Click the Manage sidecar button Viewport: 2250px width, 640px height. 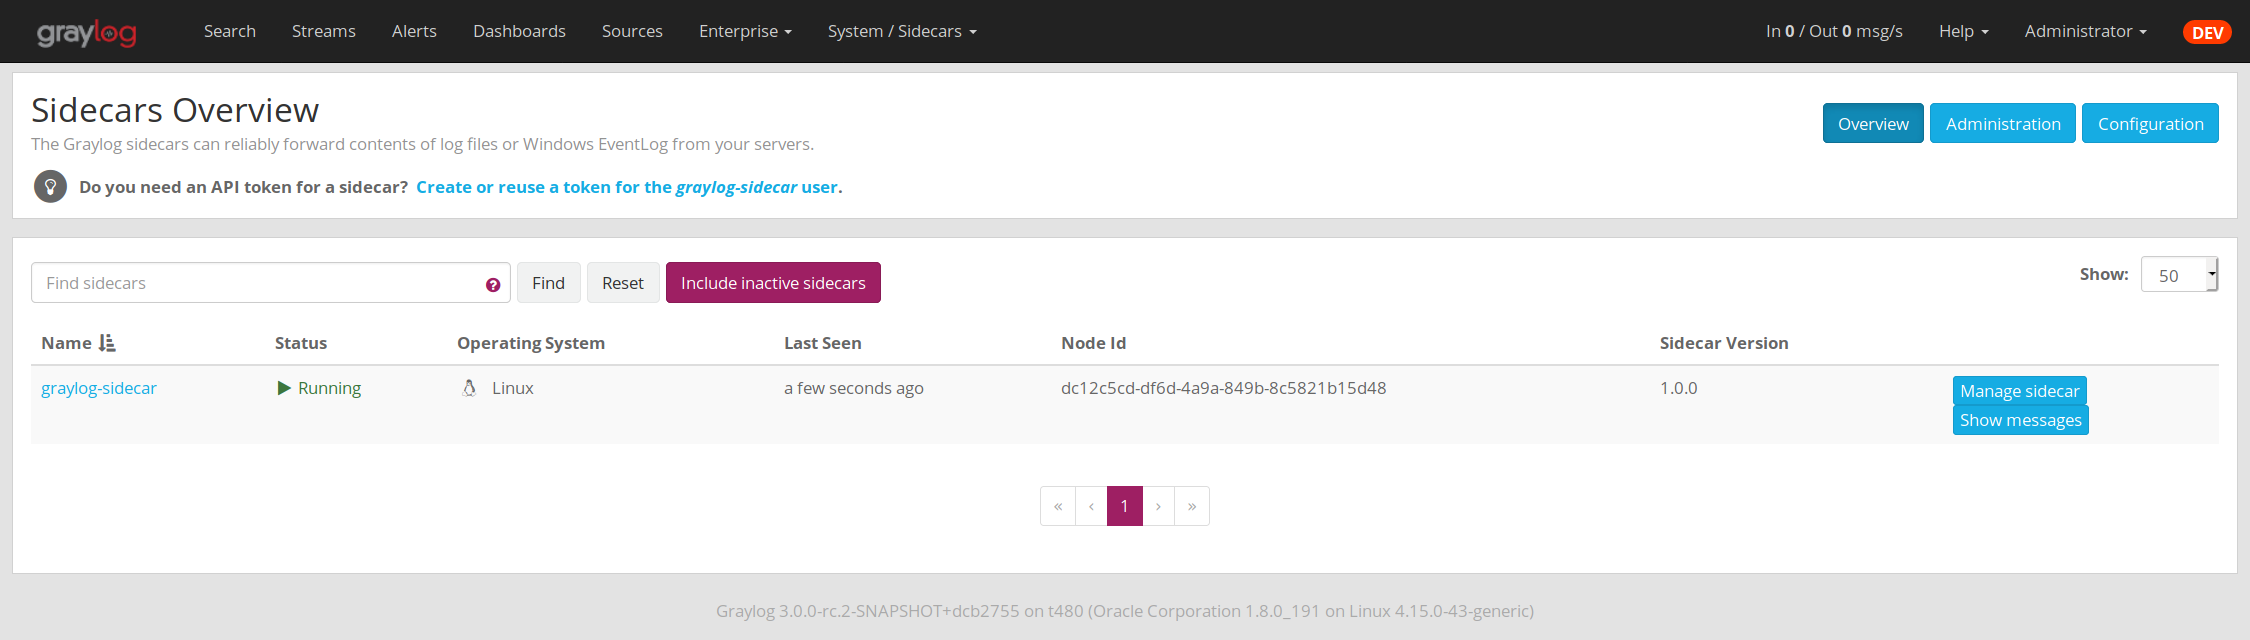[2019, 391]
